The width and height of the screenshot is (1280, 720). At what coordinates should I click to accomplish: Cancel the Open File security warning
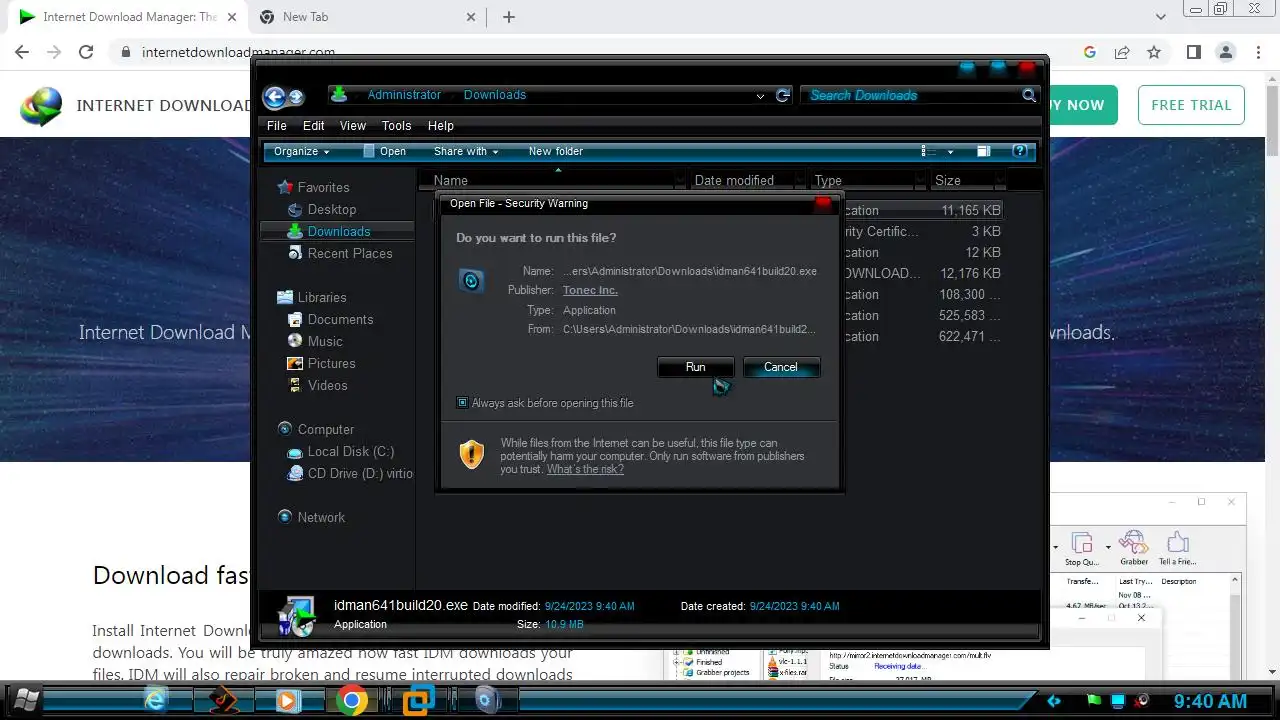point(781,367)
